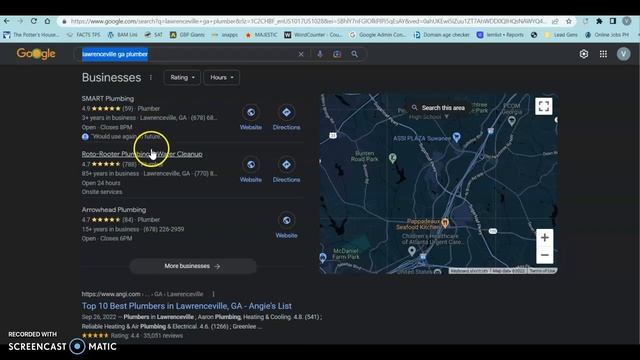Screen dimensions: 640x360
Task: Open the WordCounter bookmark
Action: (x=313, y=35)
